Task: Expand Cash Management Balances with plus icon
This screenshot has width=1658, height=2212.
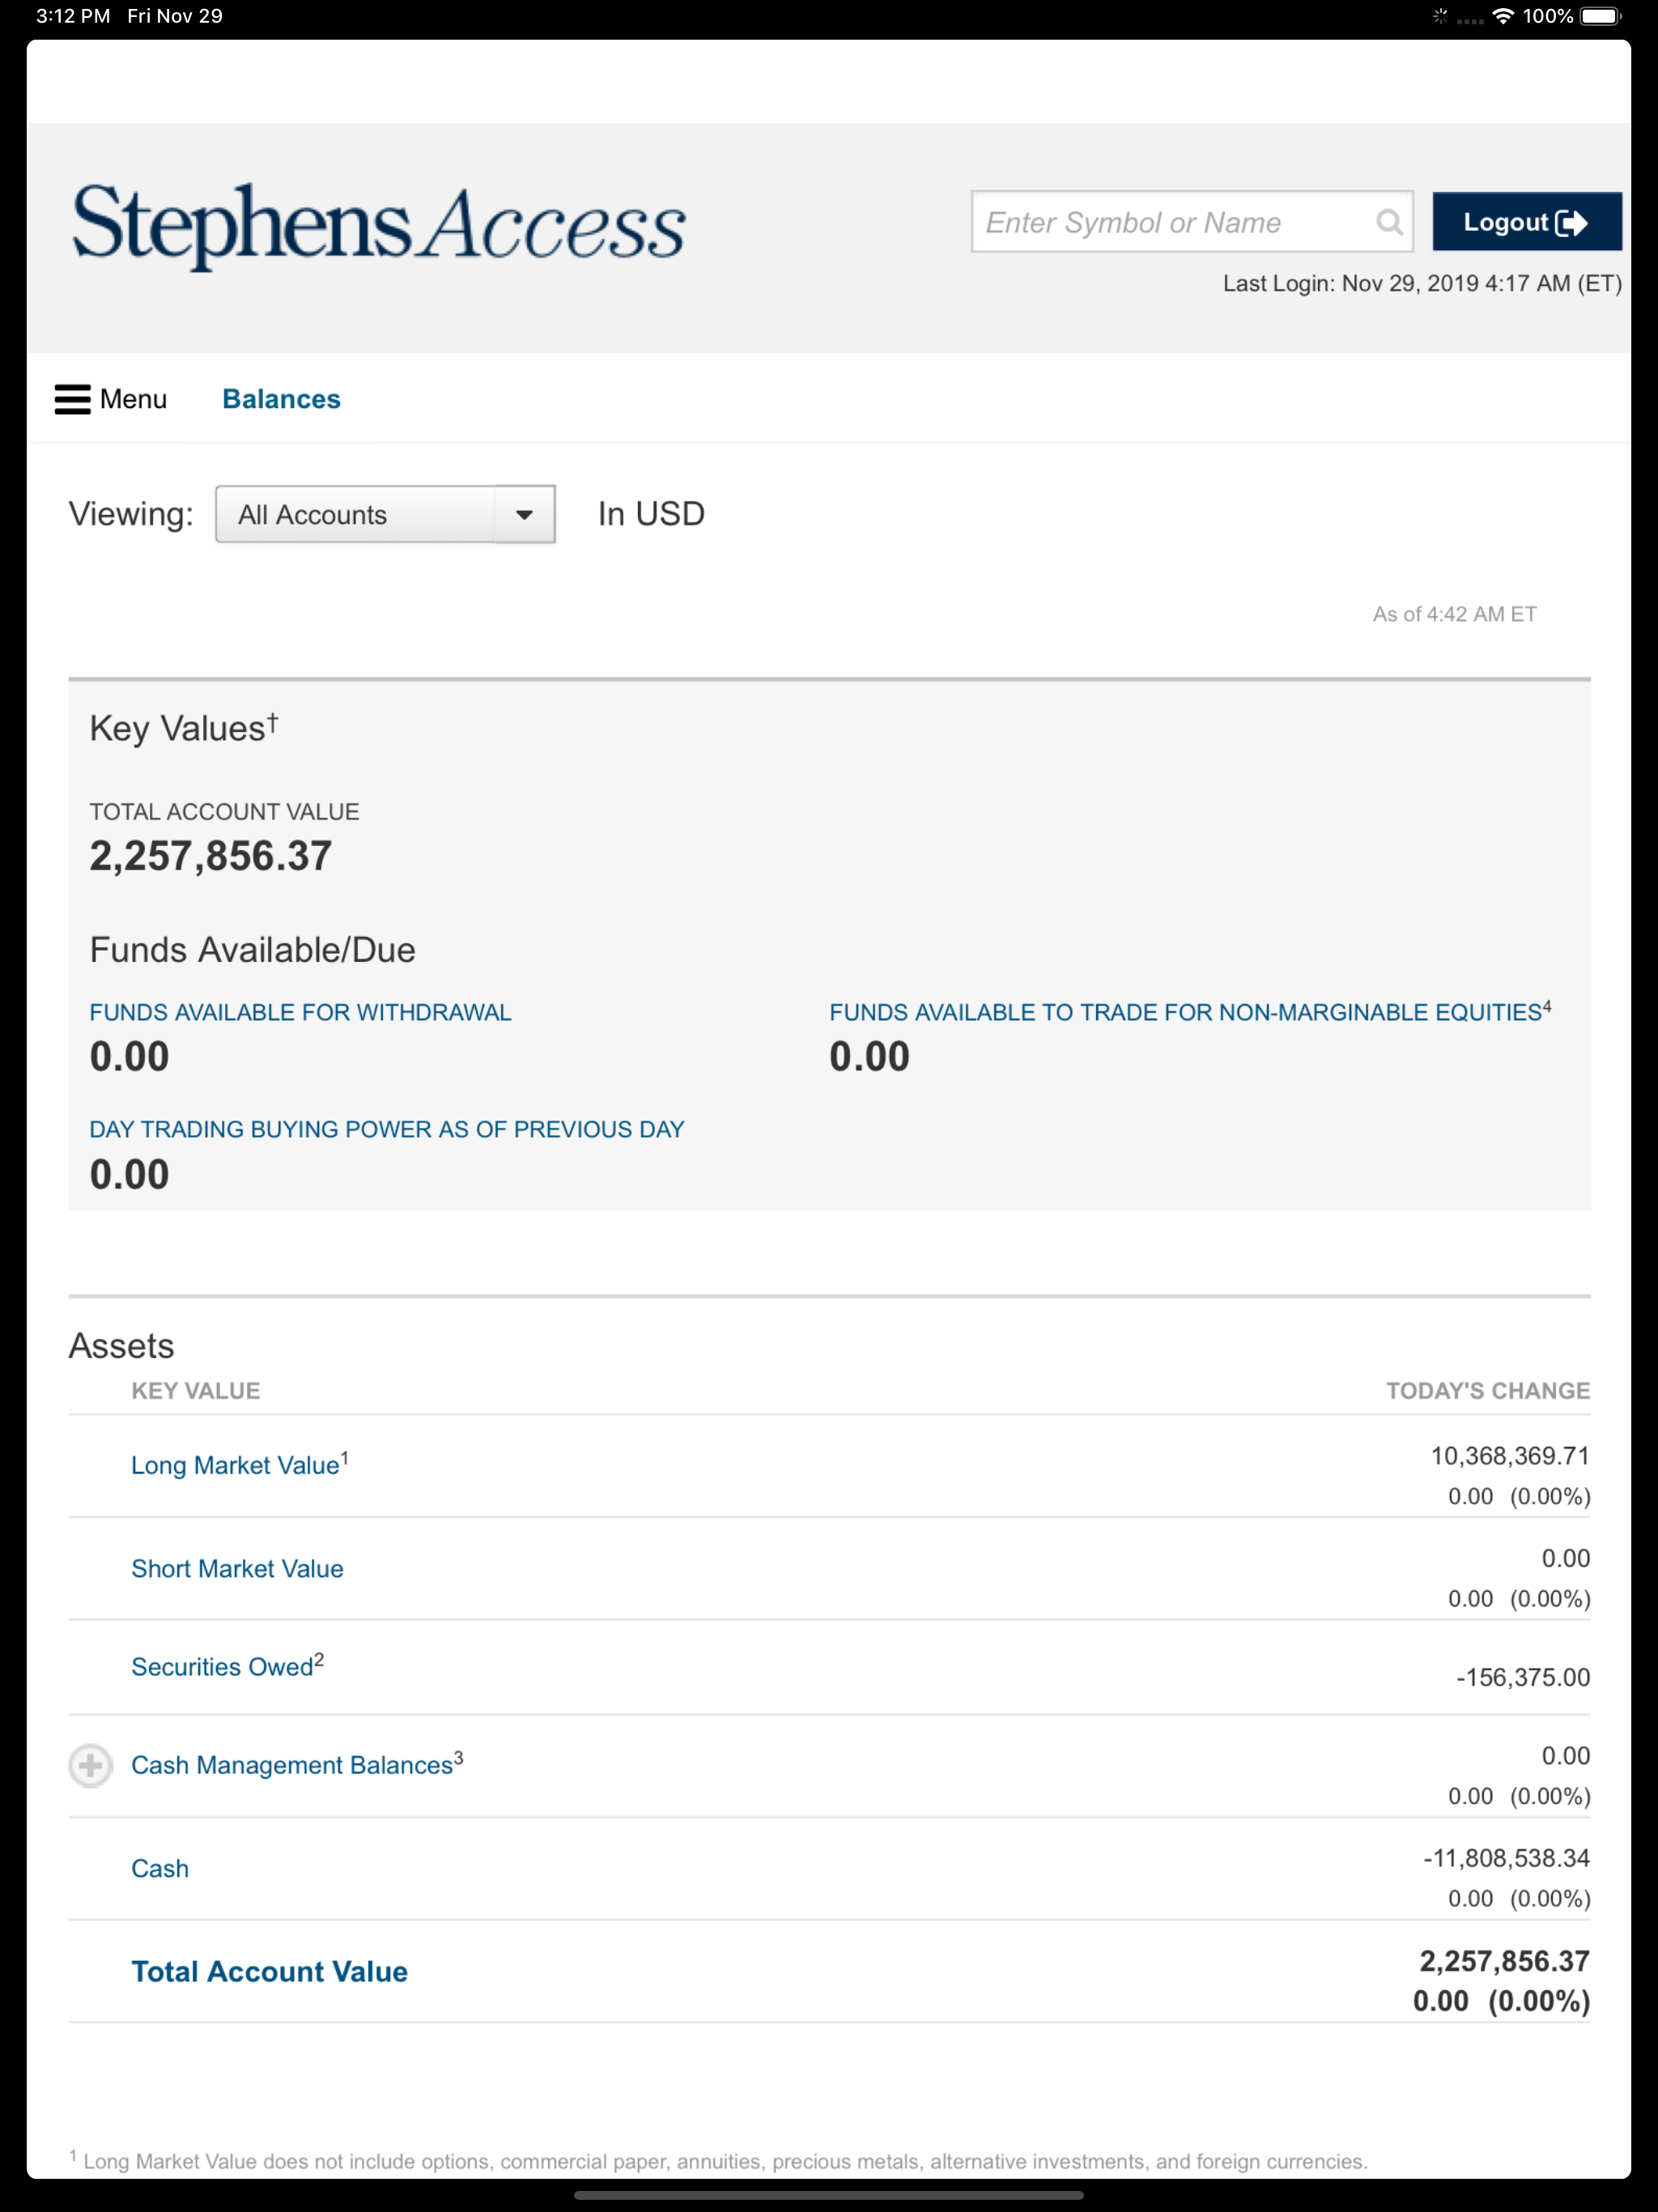Action: tap(90, 1765)
